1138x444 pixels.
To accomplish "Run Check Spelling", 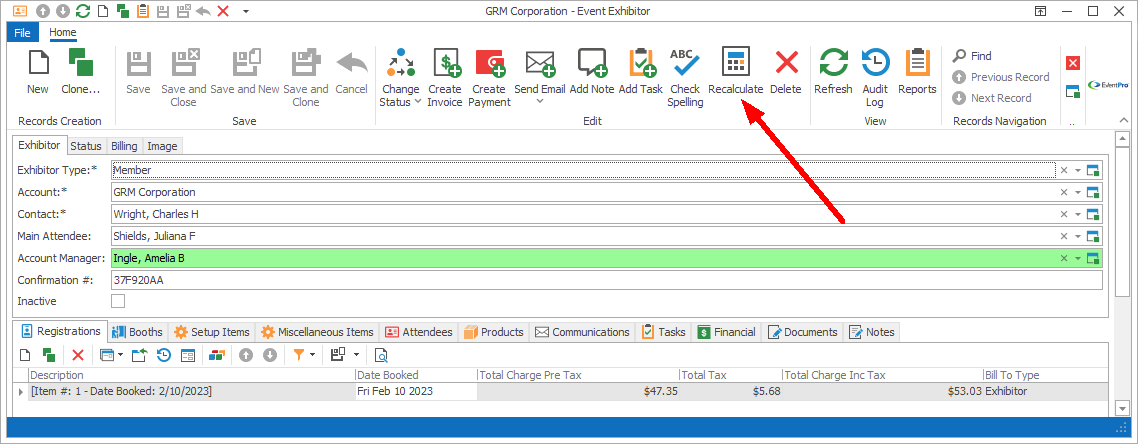I will coord(685,78).
